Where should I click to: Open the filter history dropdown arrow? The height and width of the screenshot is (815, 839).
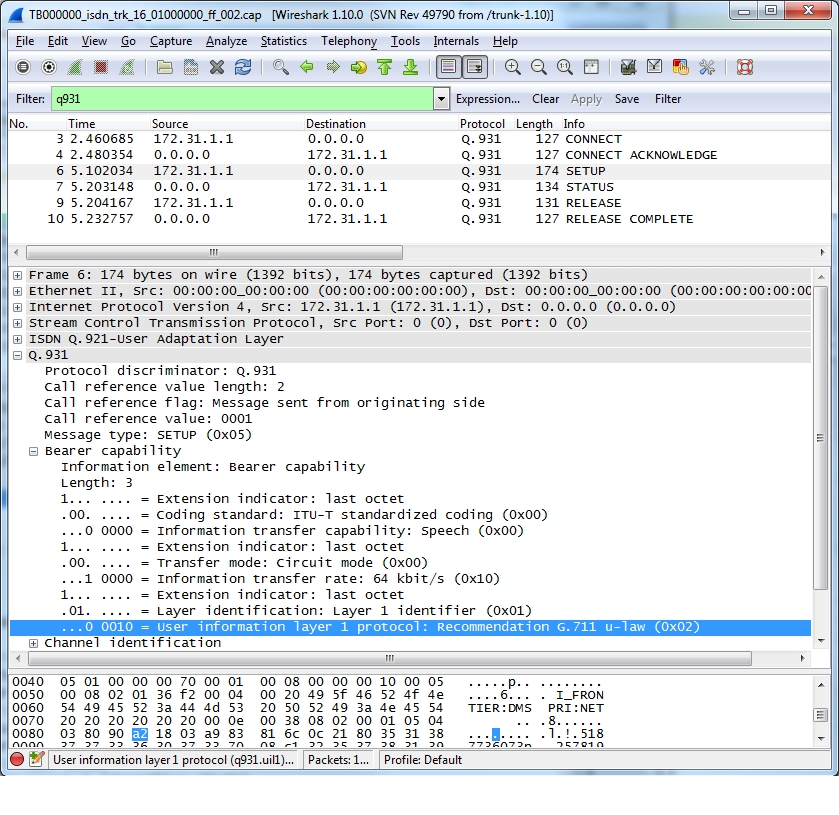441,99
